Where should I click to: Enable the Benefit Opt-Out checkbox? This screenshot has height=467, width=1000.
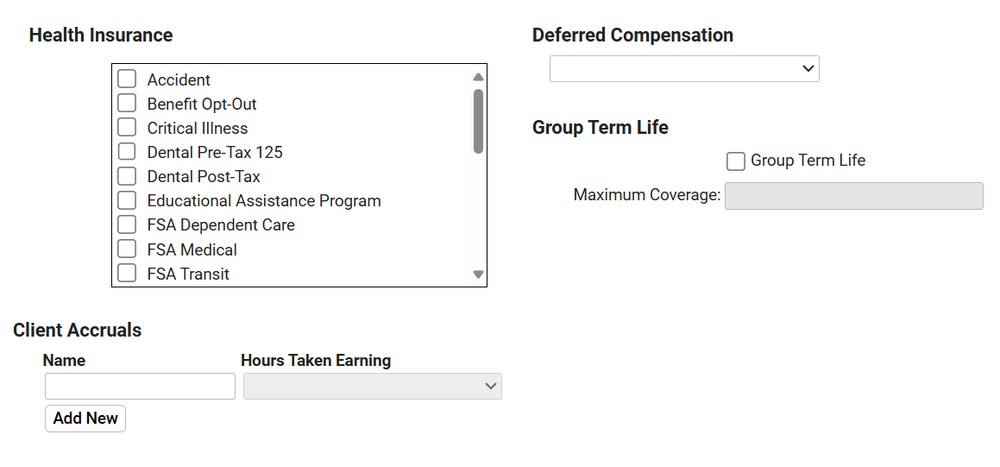tap(127, 103)
